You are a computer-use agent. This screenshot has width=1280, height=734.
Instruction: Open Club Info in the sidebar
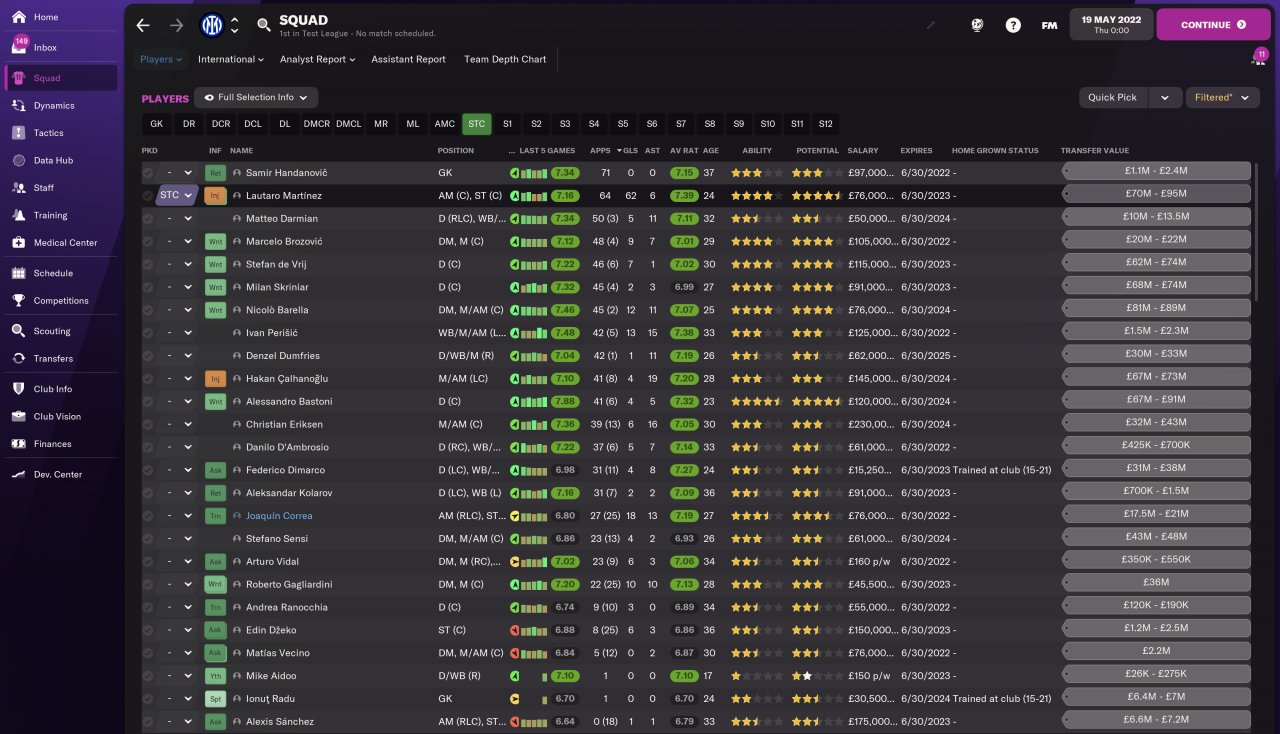(x=60, y=389)
